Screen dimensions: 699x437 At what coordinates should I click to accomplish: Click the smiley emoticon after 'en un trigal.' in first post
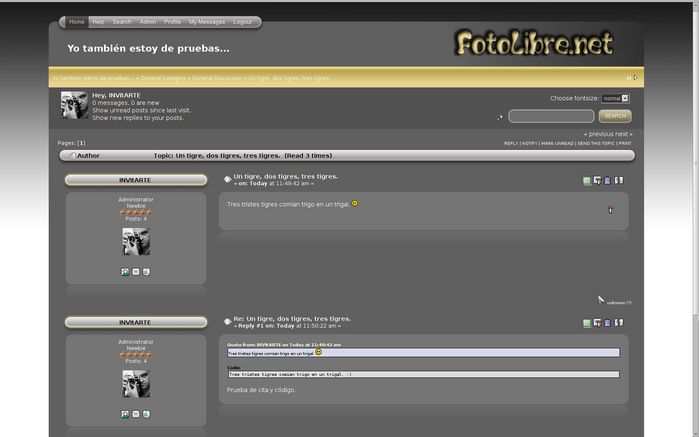pos(355,203)
